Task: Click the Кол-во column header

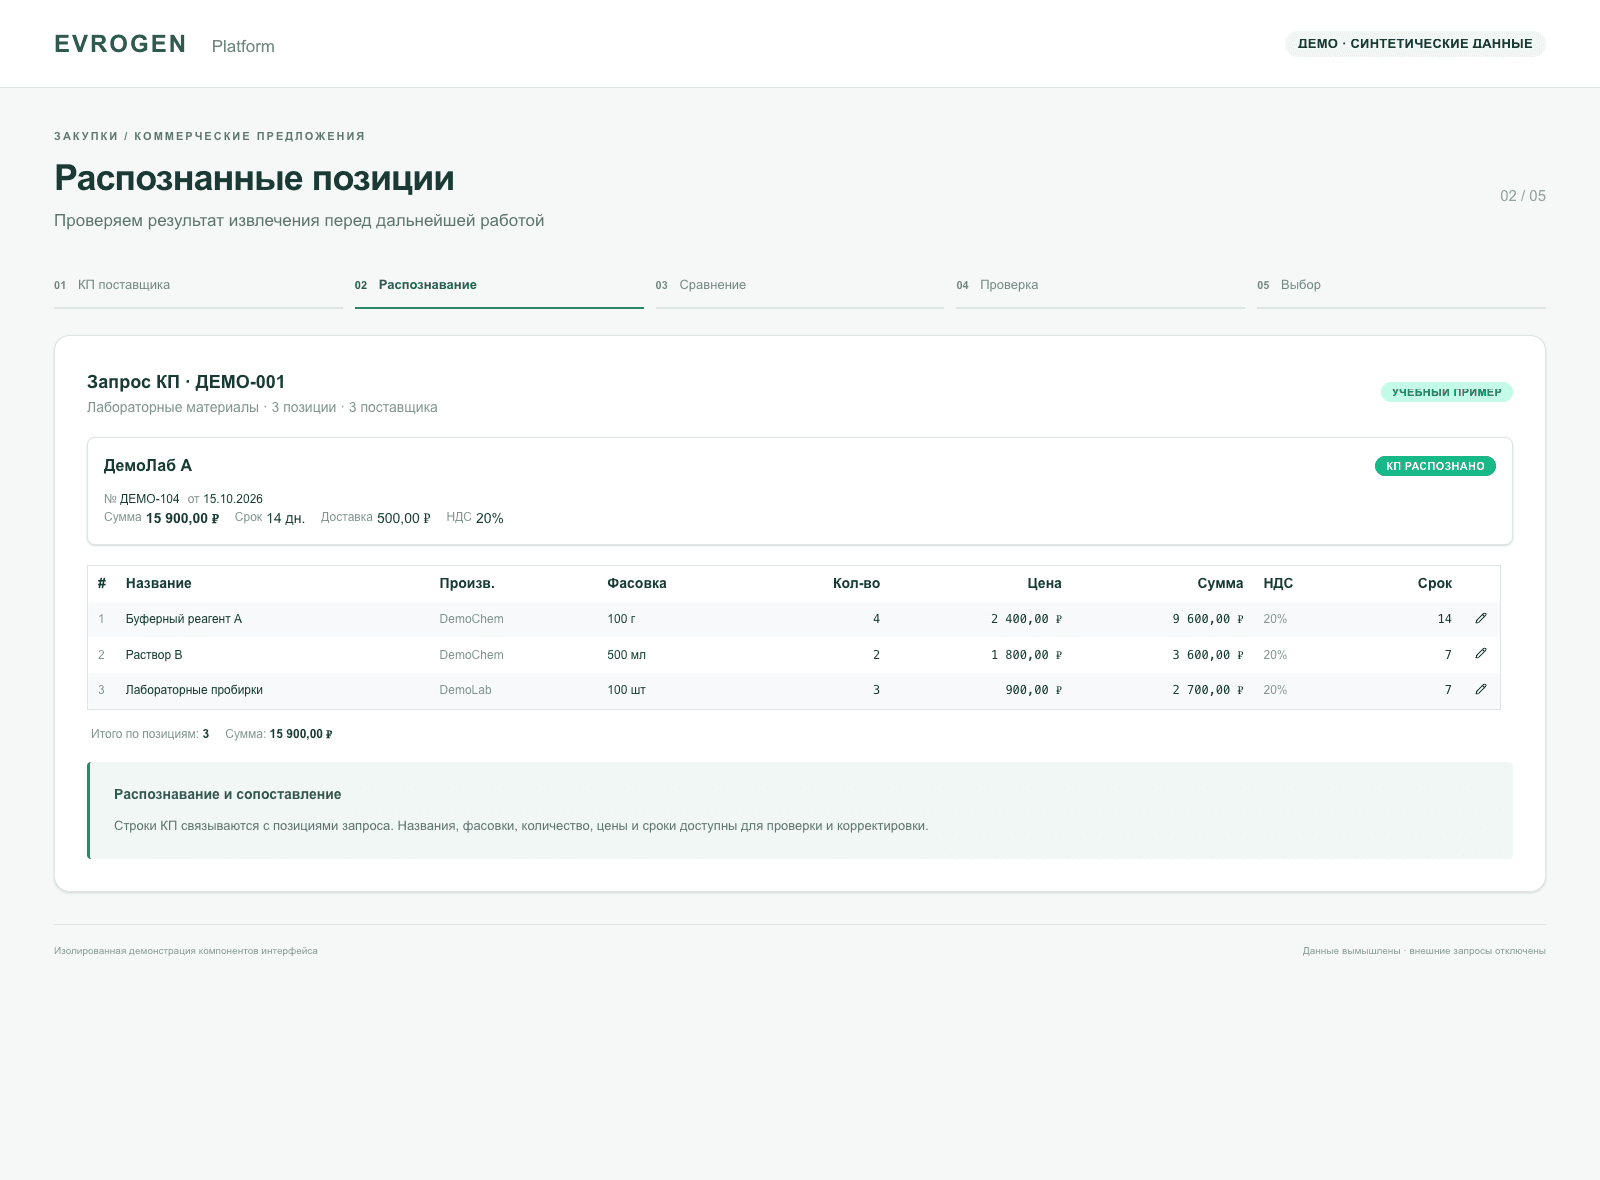Action: pos(856,583)
